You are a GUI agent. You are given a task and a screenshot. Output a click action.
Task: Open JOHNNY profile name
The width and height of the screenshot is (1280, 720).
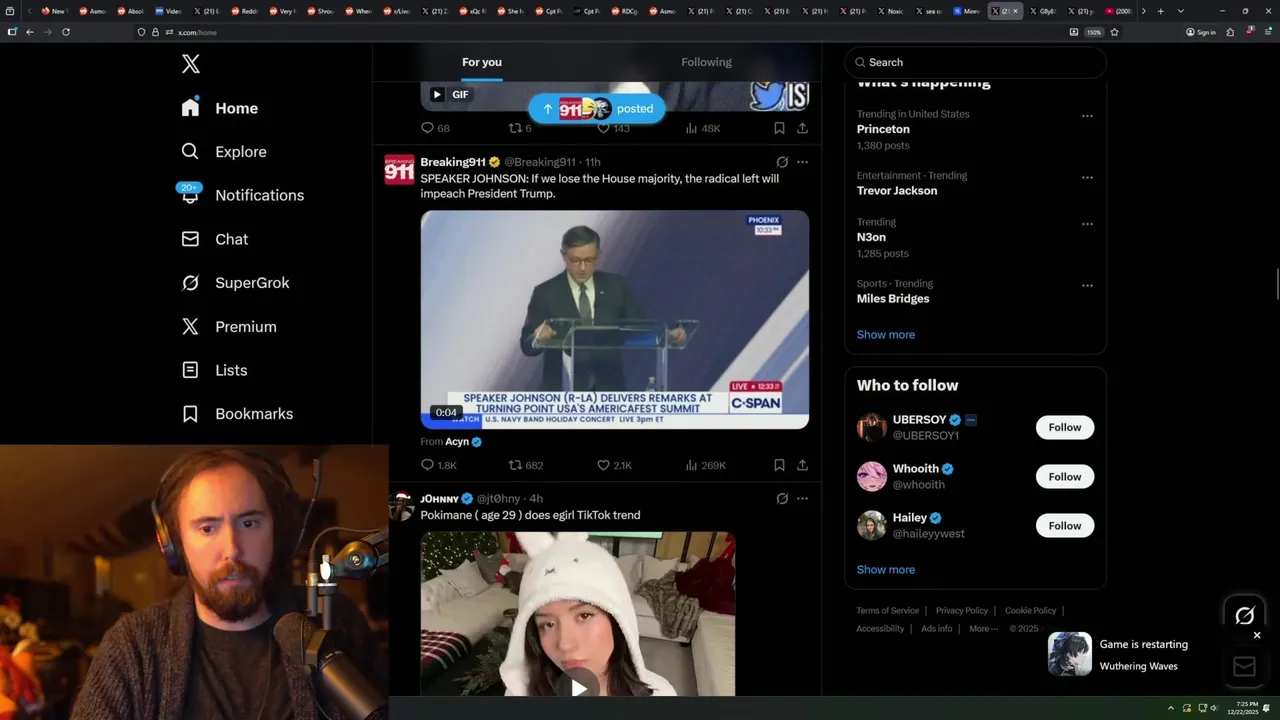tap(439, 499)
